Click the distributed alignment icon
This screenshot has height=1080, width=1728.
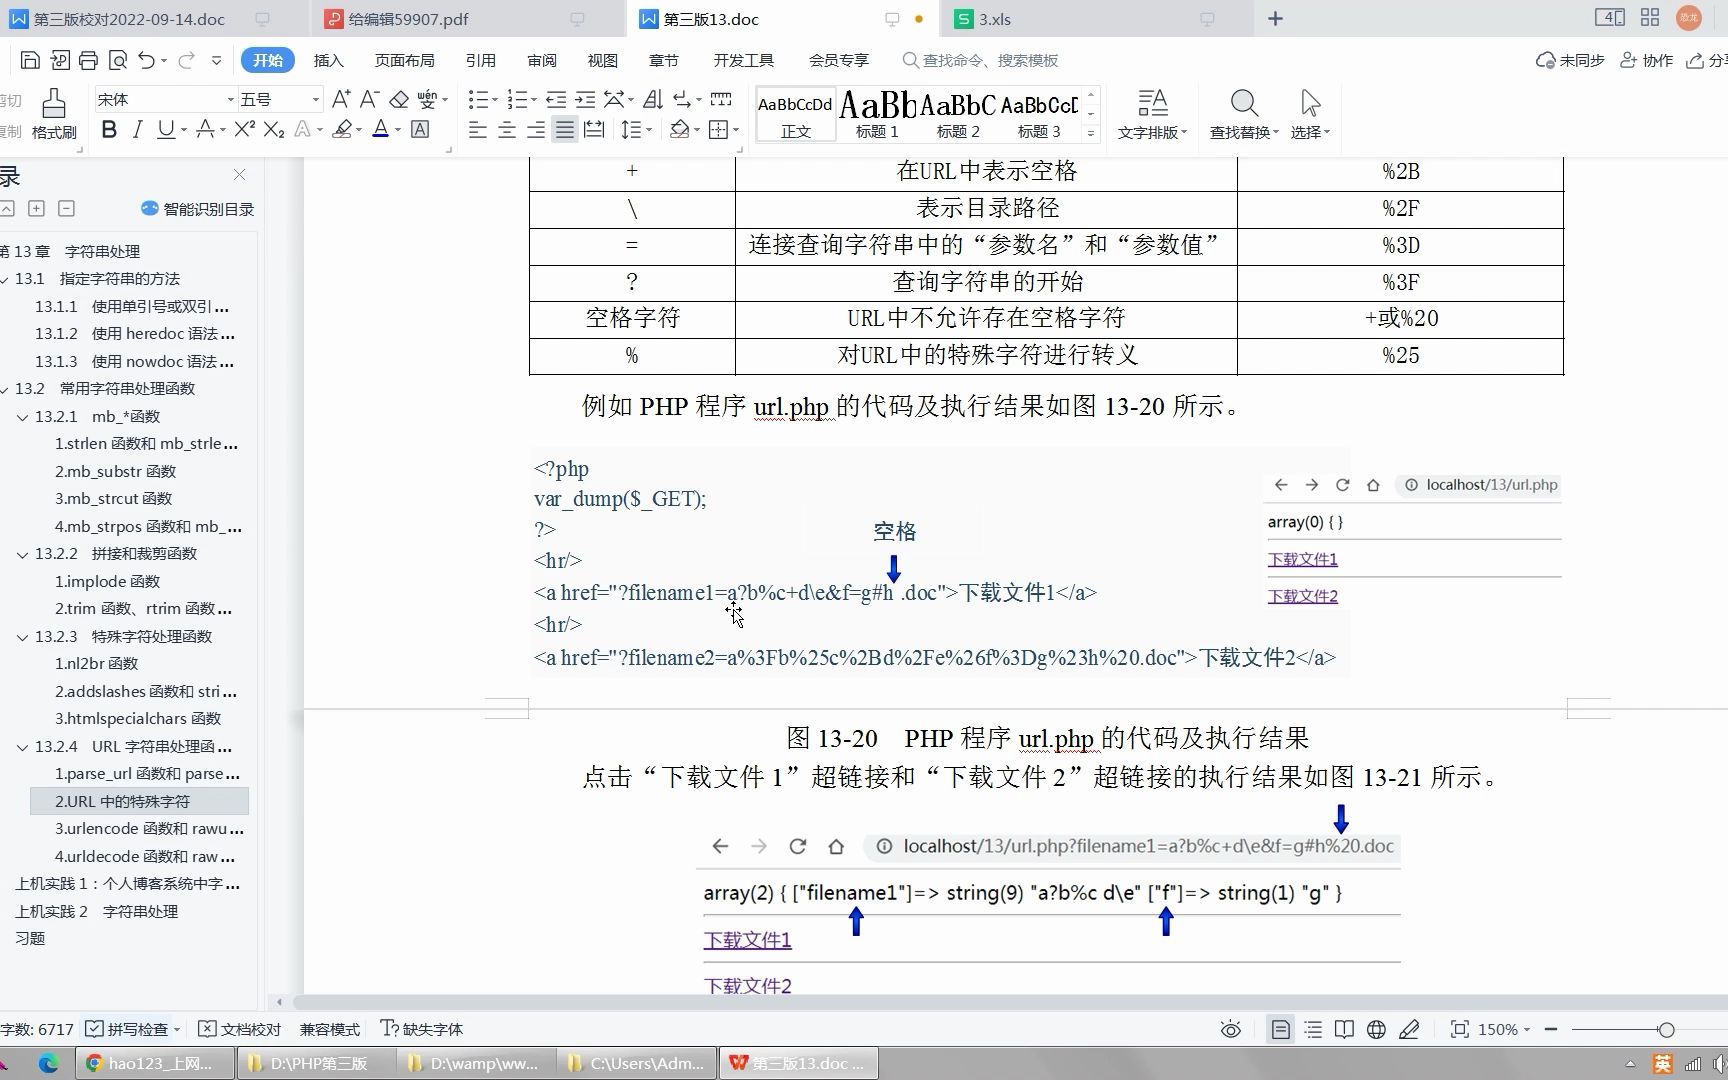[594, 130]
